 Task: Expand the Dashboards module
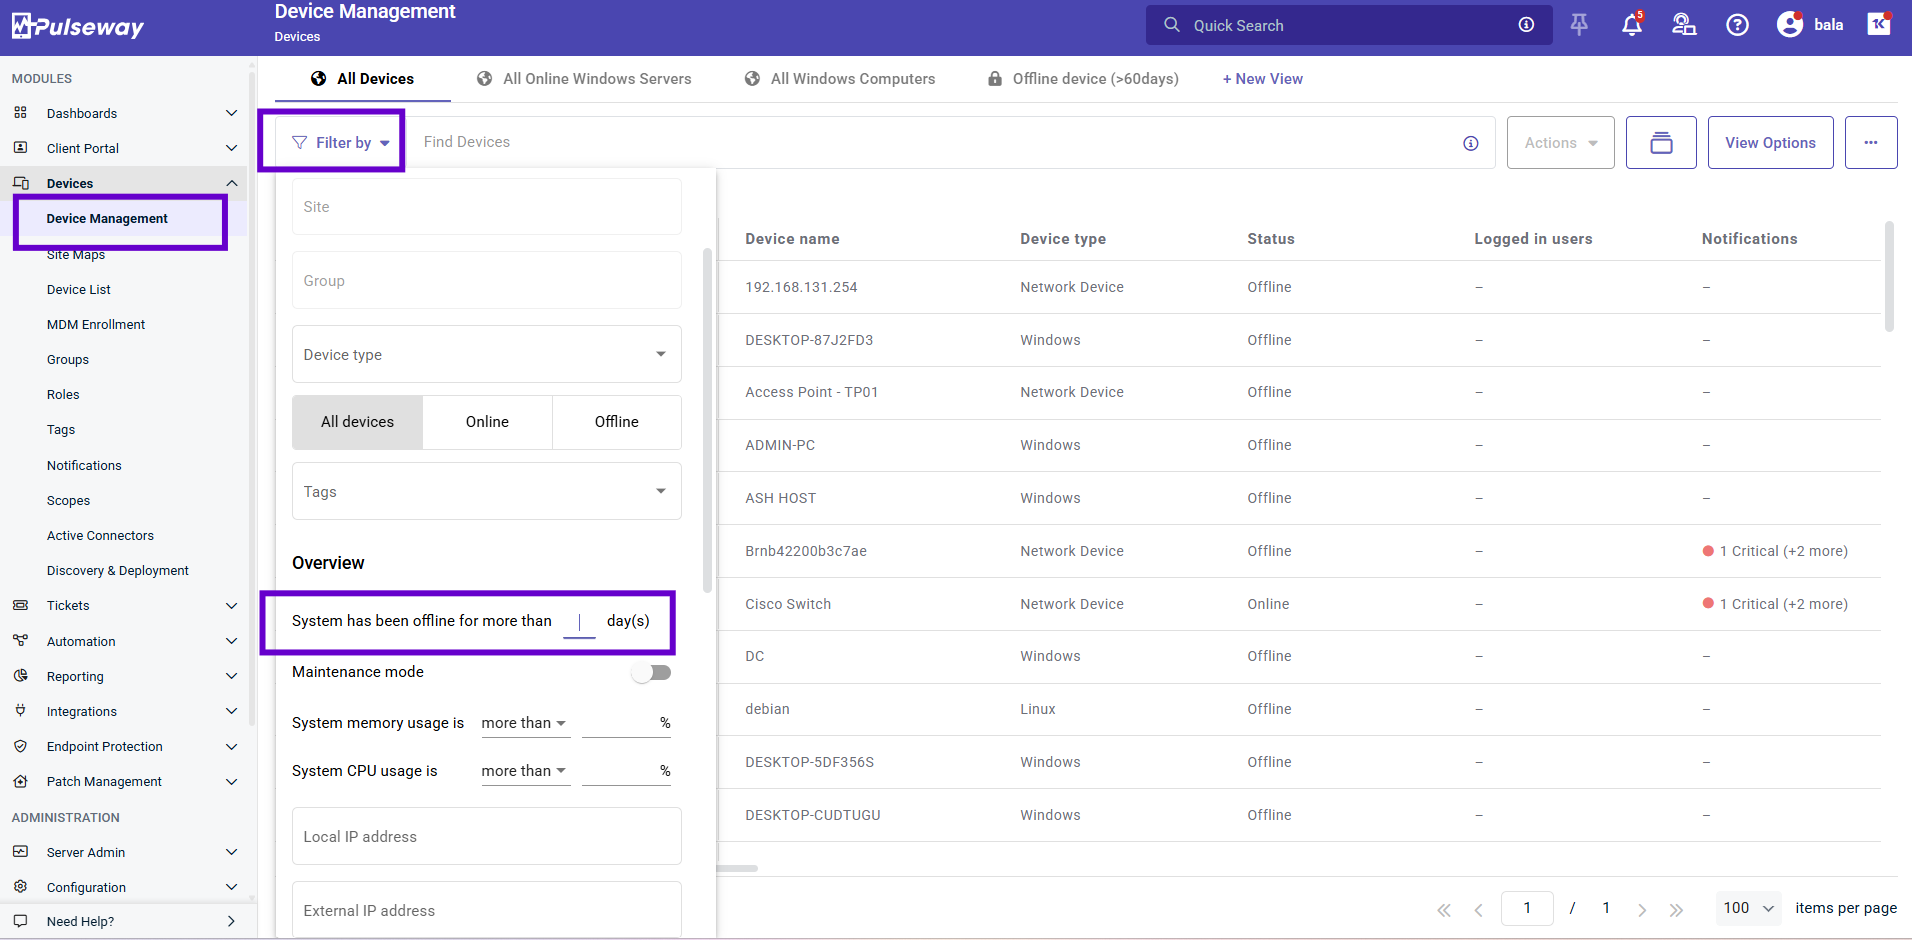point(231,113)
